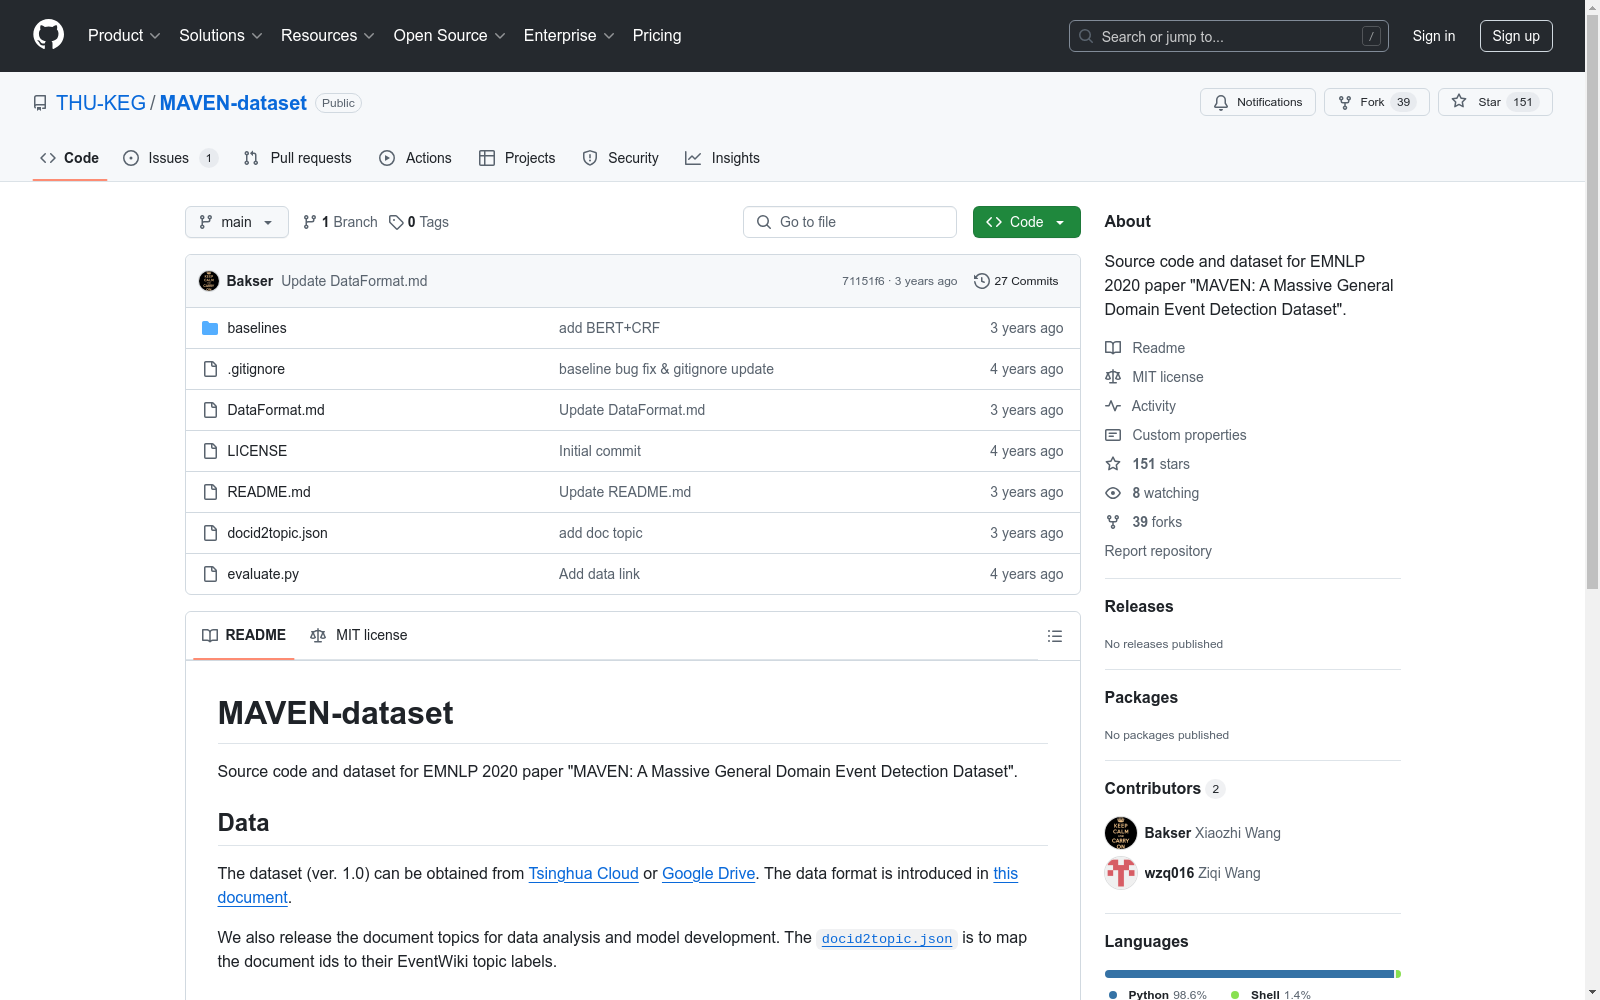Open the Issues tab
The width and height of the screenshot is (1600, 1000).
tap(170, 158)
